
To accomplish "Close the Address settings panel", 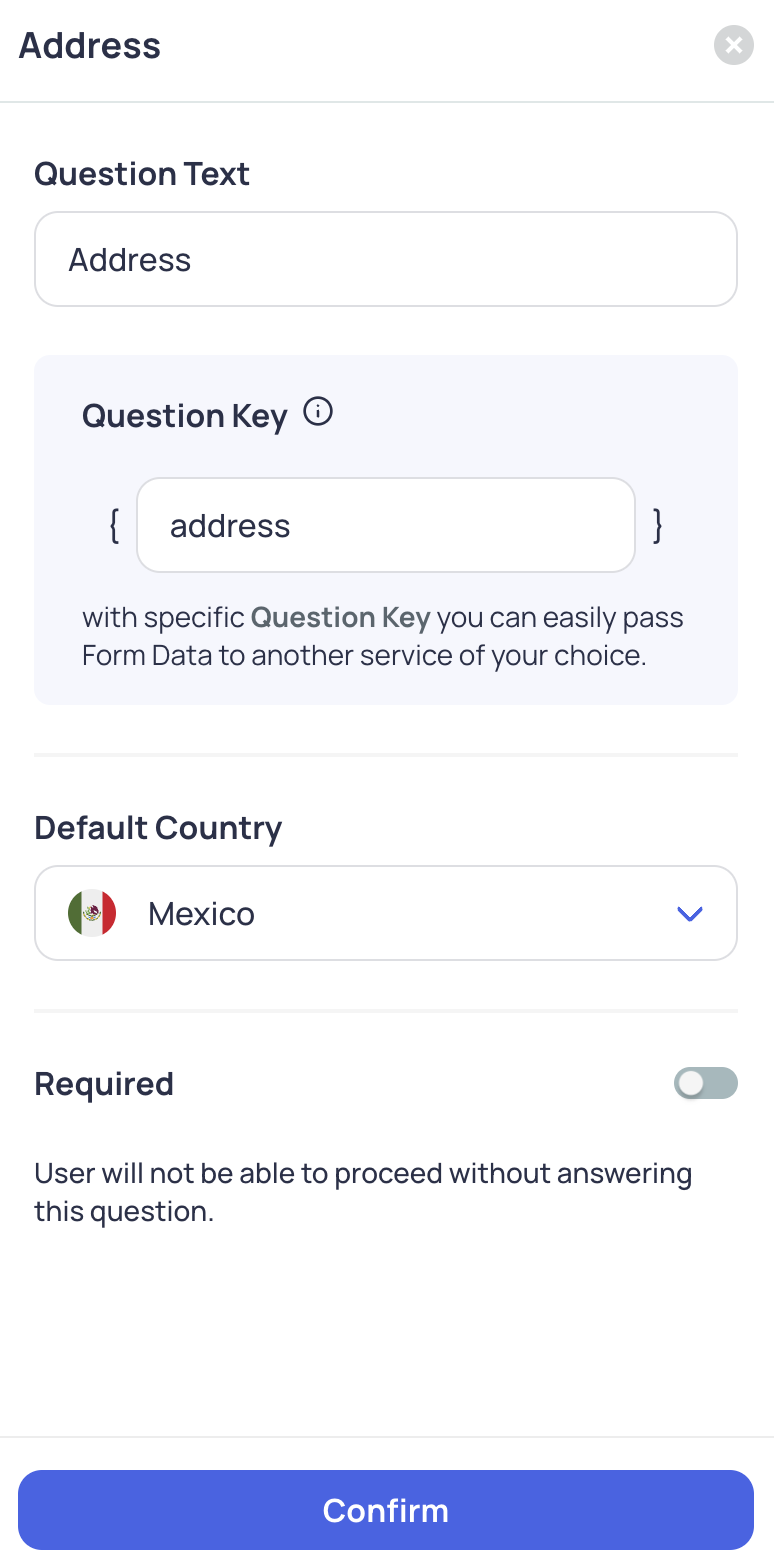I will tap(733, 45).
